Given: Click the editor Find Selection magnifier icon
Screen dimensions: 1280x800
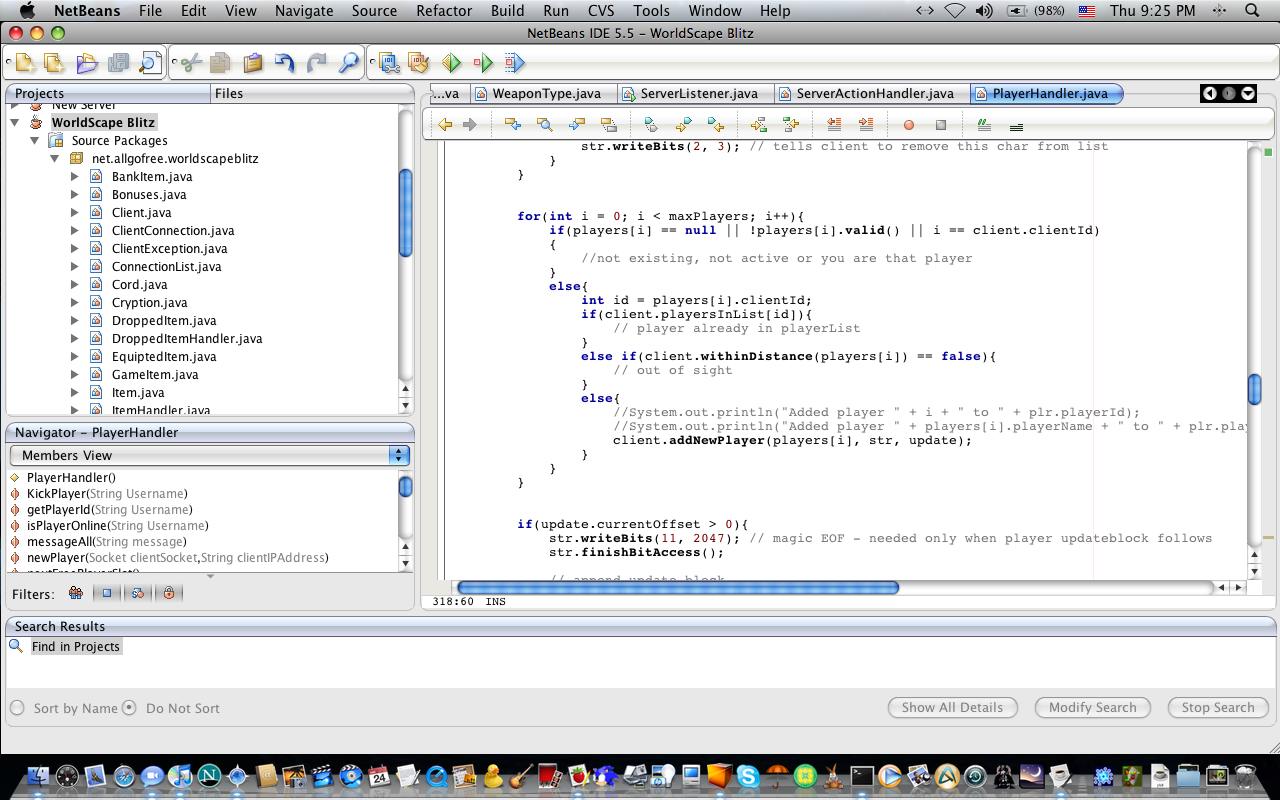Looking at the screenshot, I should pyautogui.click(x=544, y=125).
